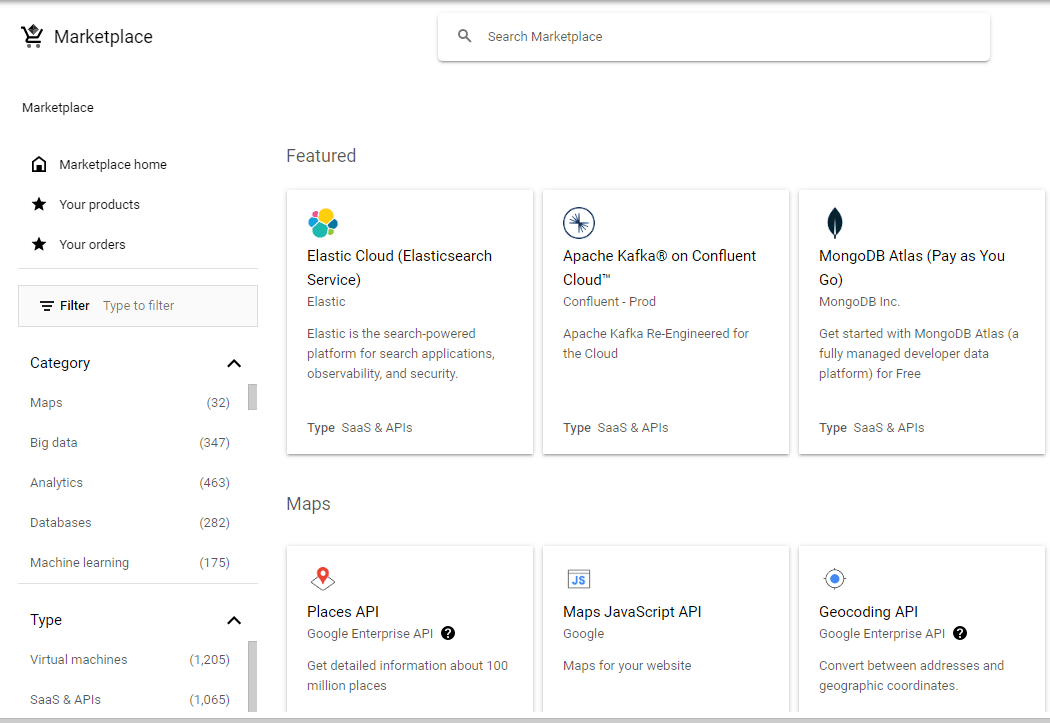
Task: Click the Category list scrollbar
Action: [x=252, y=396]
